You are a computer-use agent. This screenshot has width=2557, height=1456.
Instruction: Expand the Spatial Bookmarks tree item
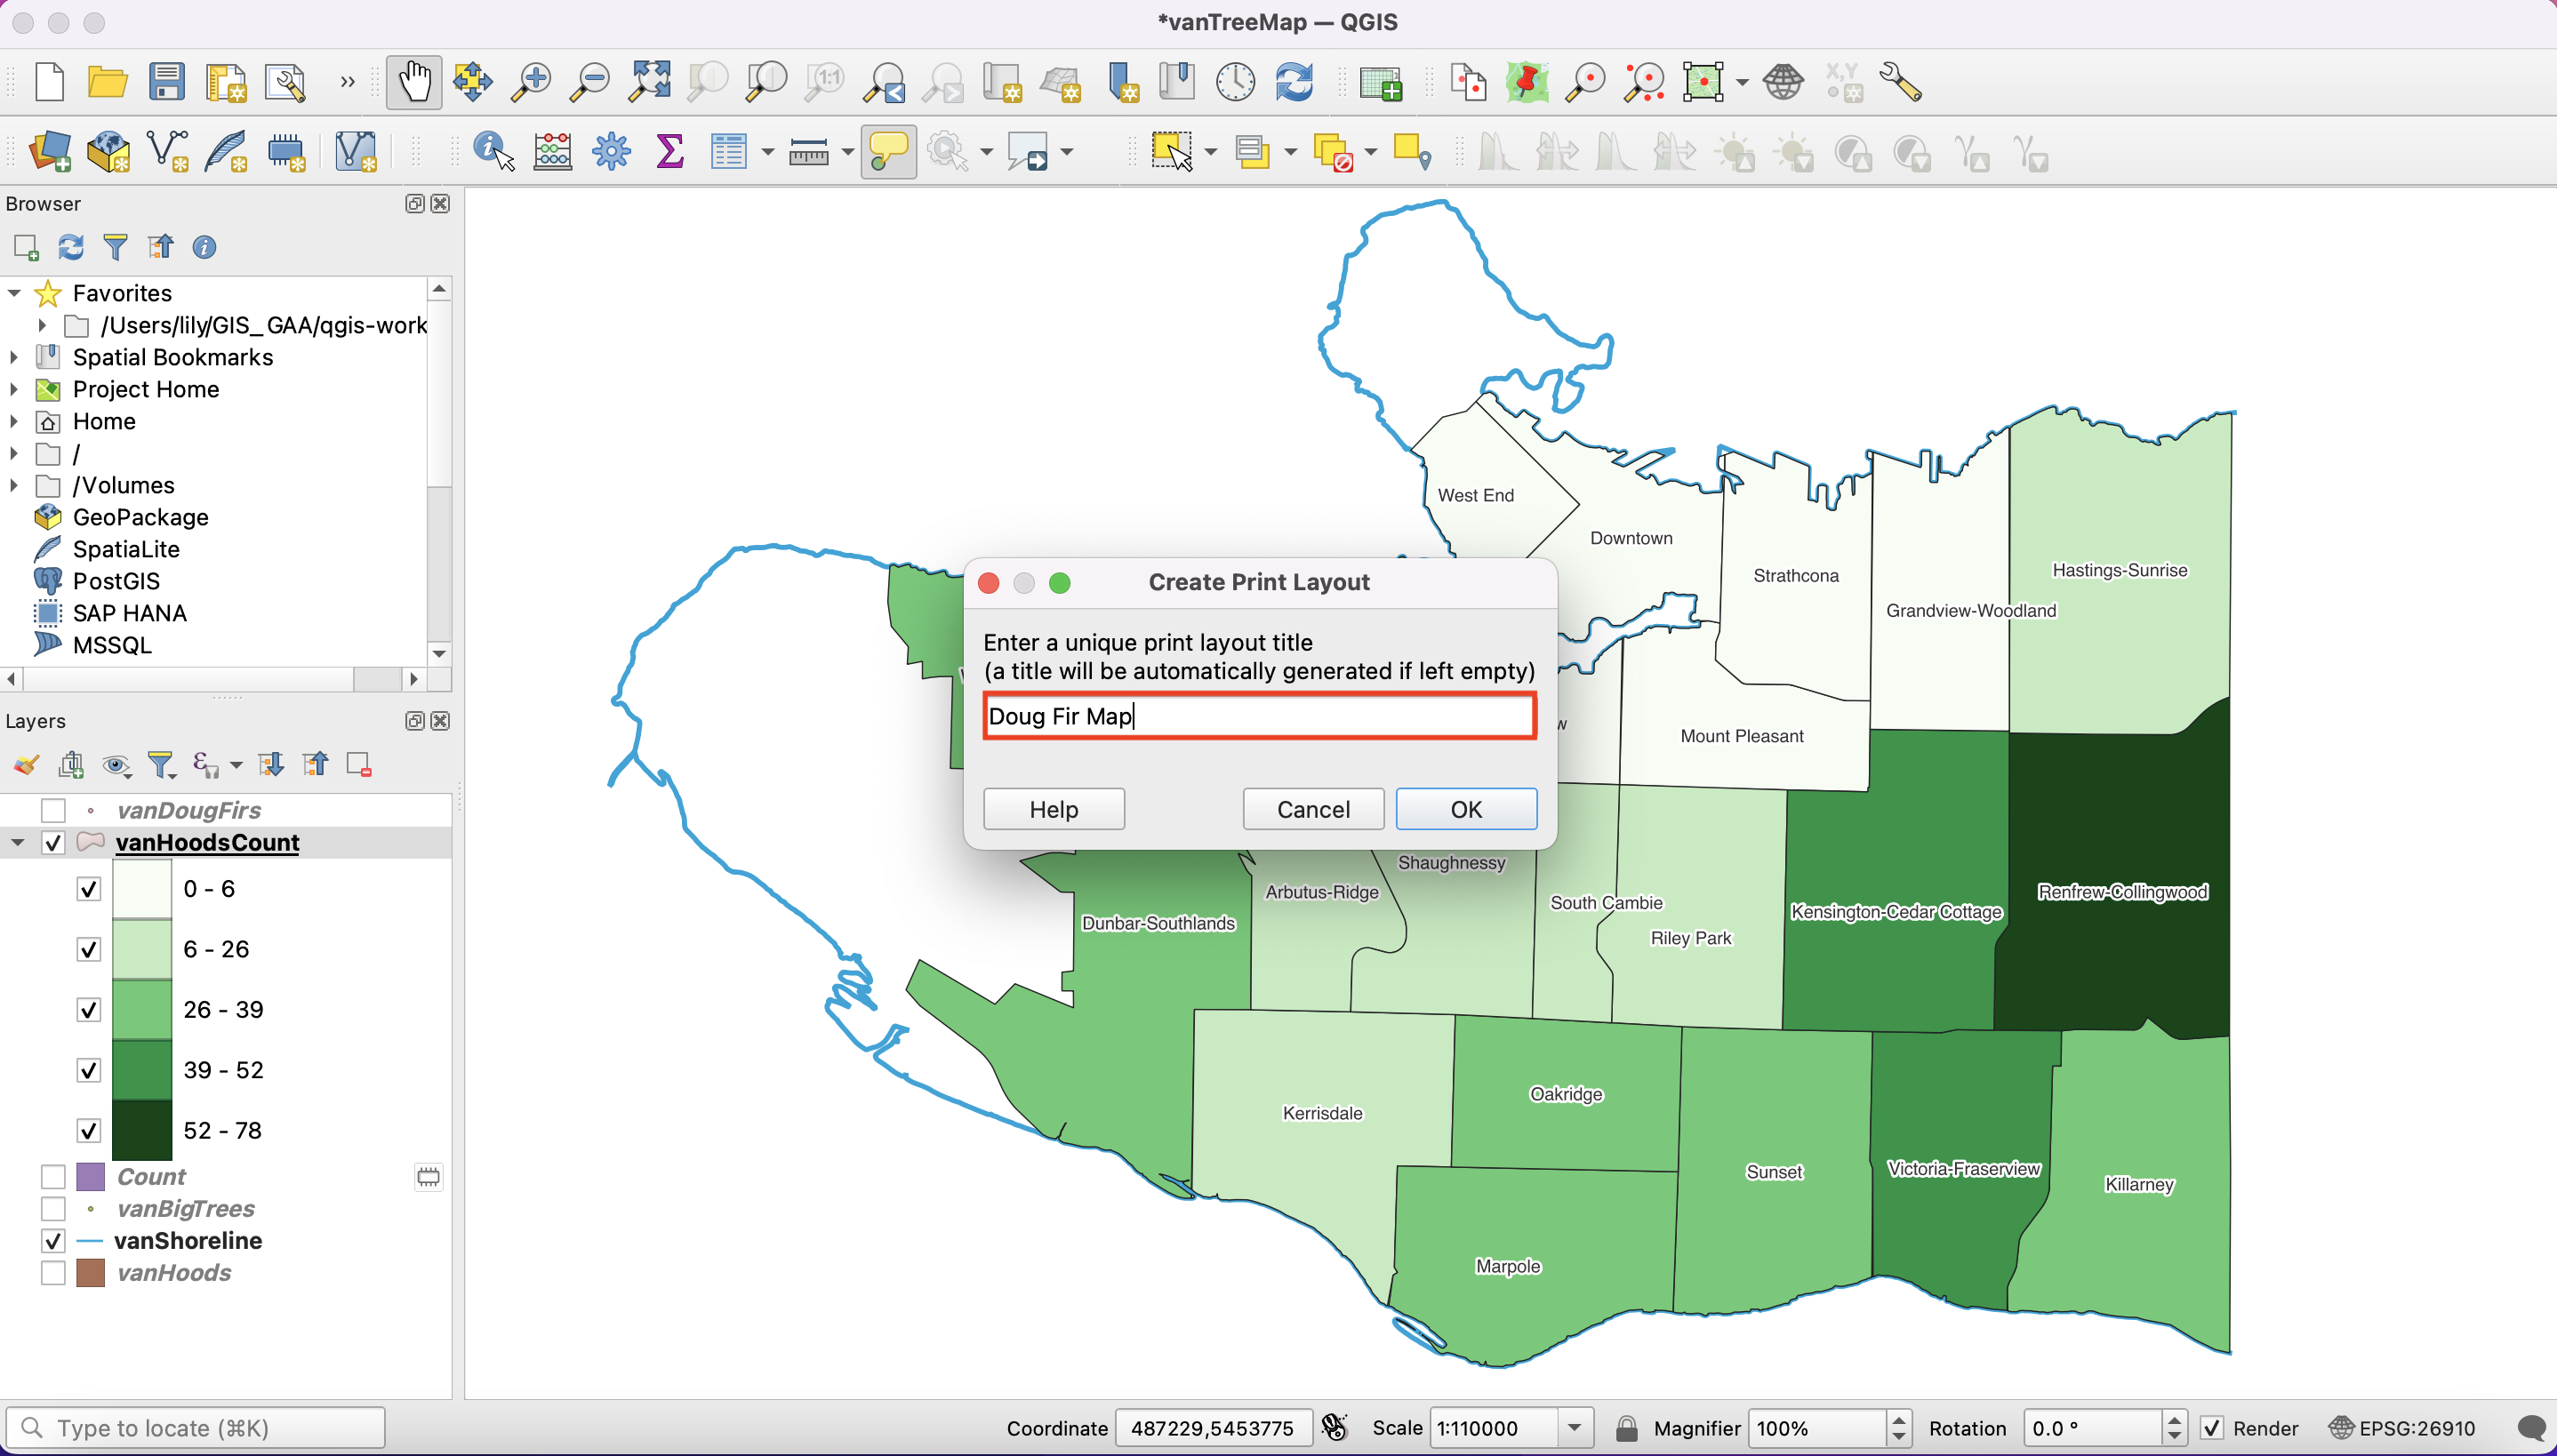point(14,357)
